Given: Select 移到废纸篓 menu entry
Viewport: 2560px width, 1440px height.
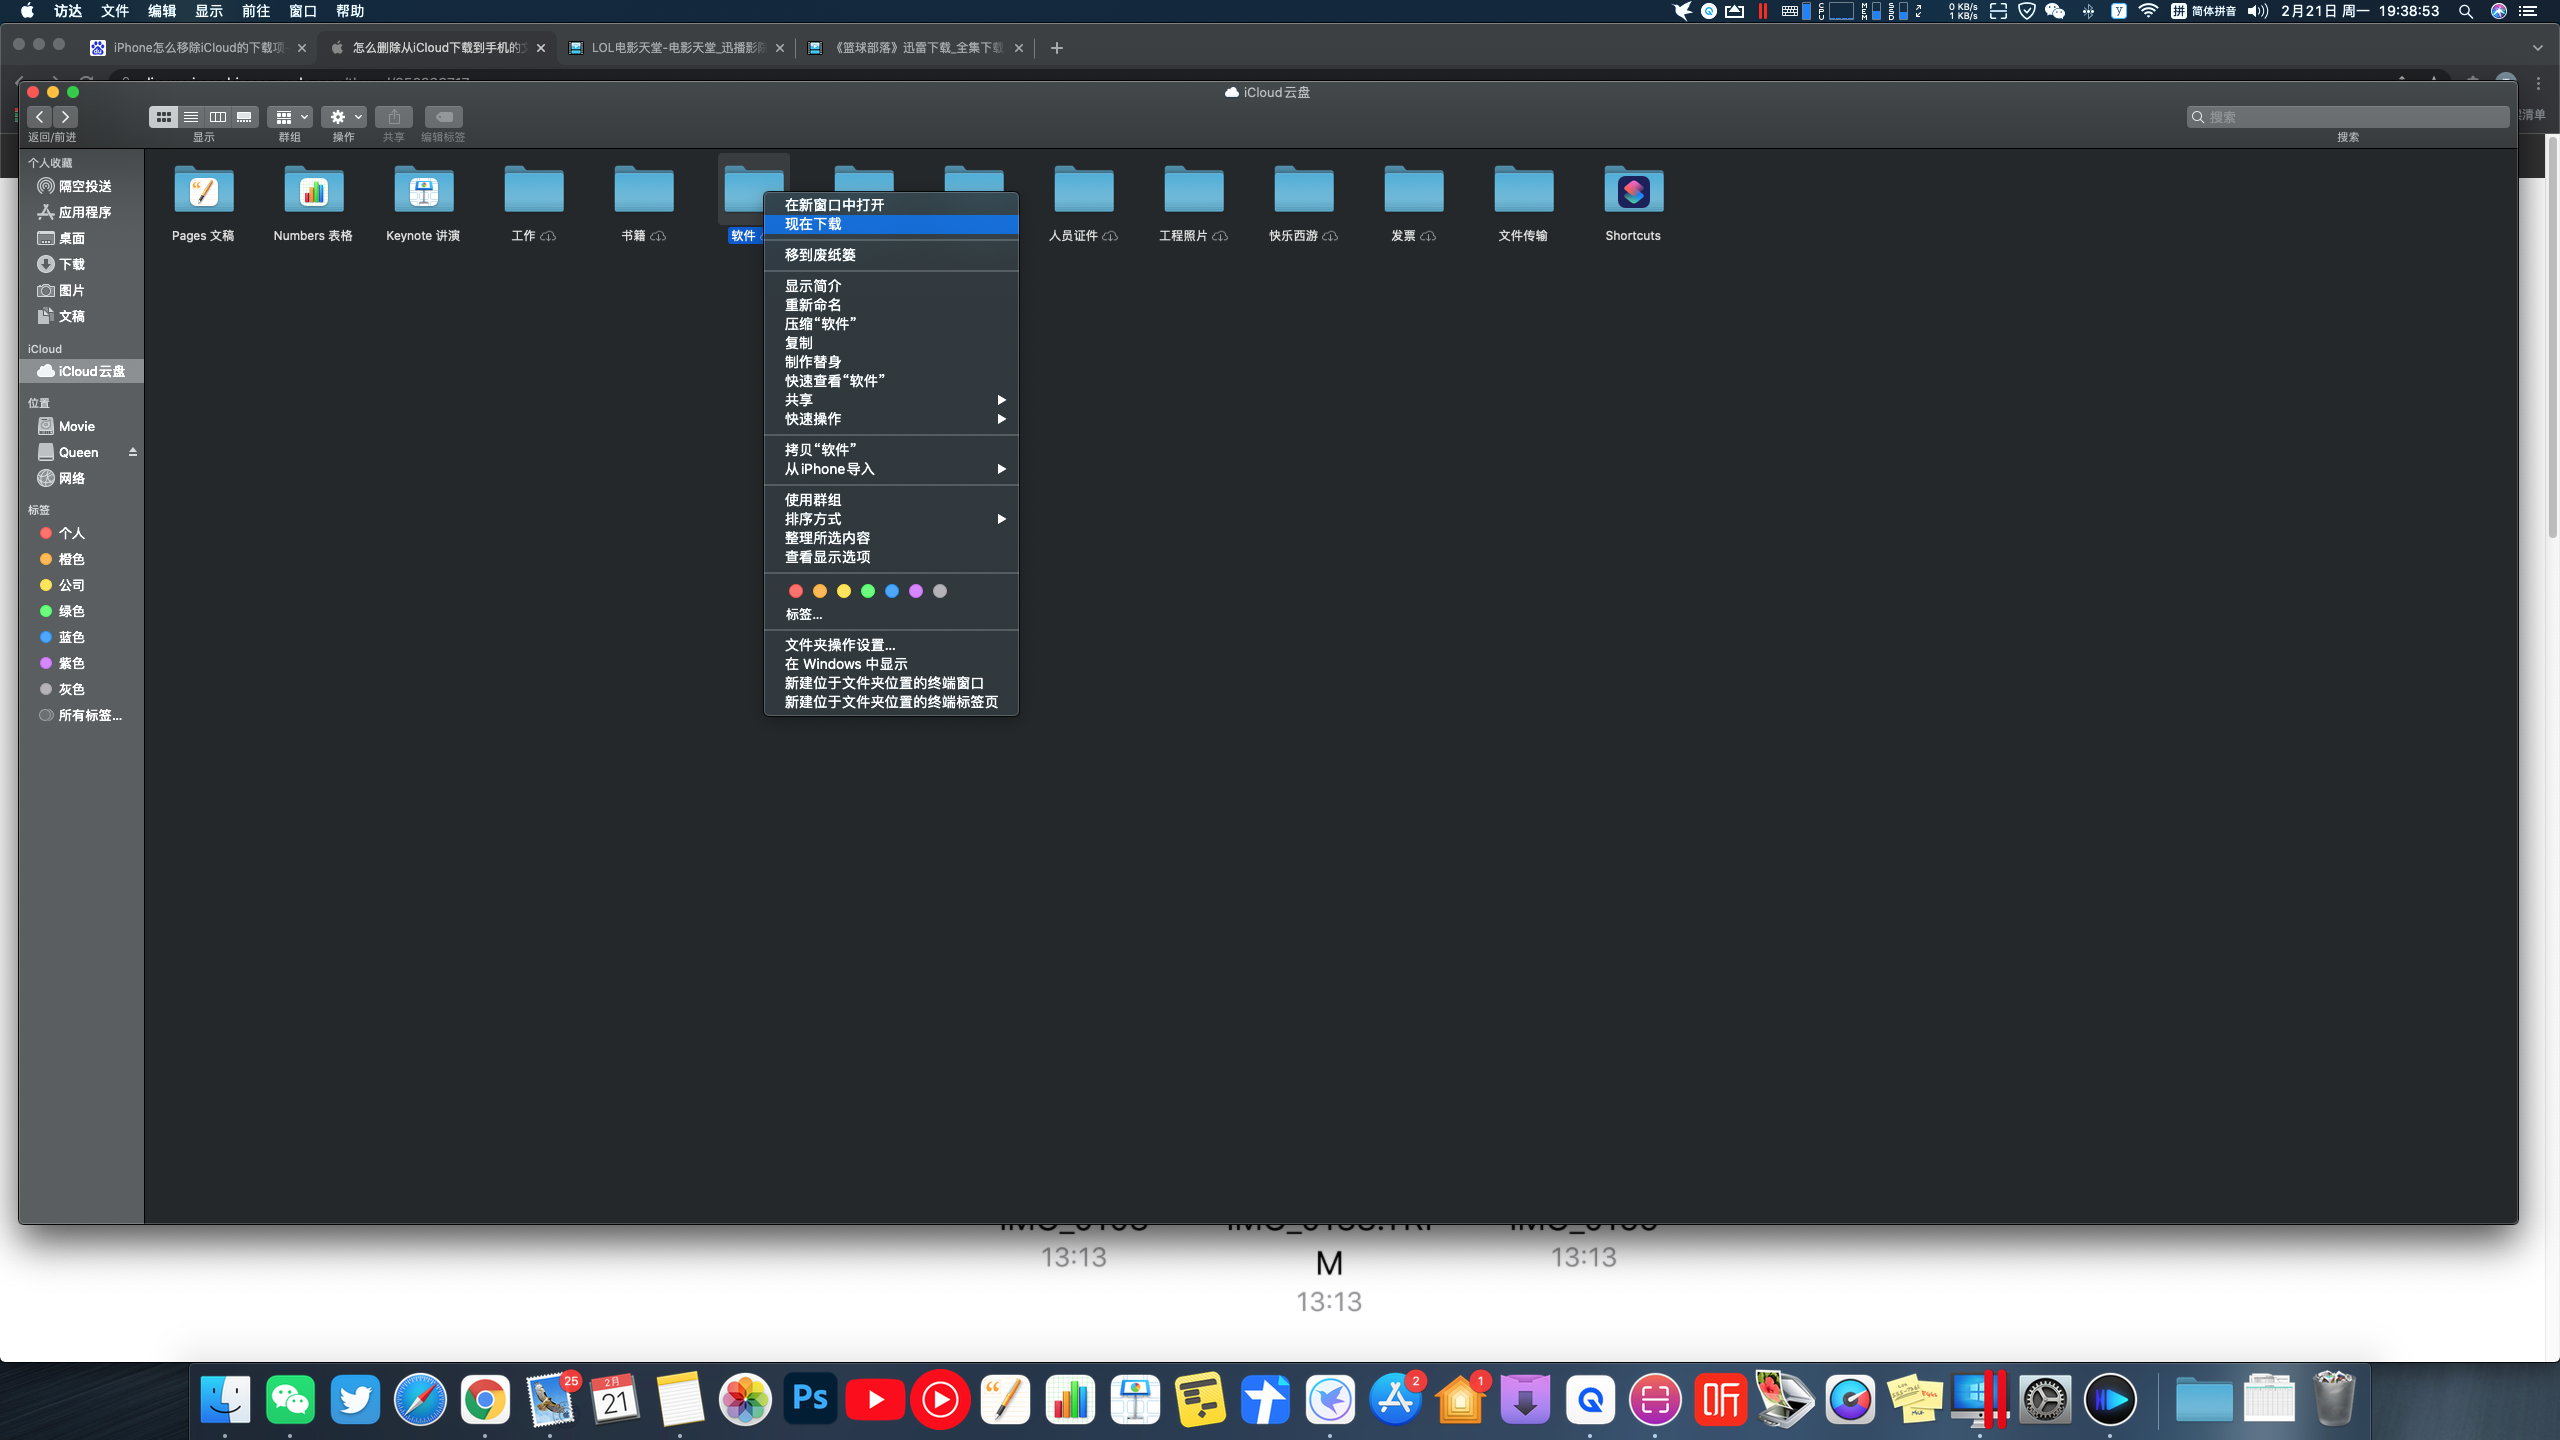Looking at the screenshot, I should (820, 255).
